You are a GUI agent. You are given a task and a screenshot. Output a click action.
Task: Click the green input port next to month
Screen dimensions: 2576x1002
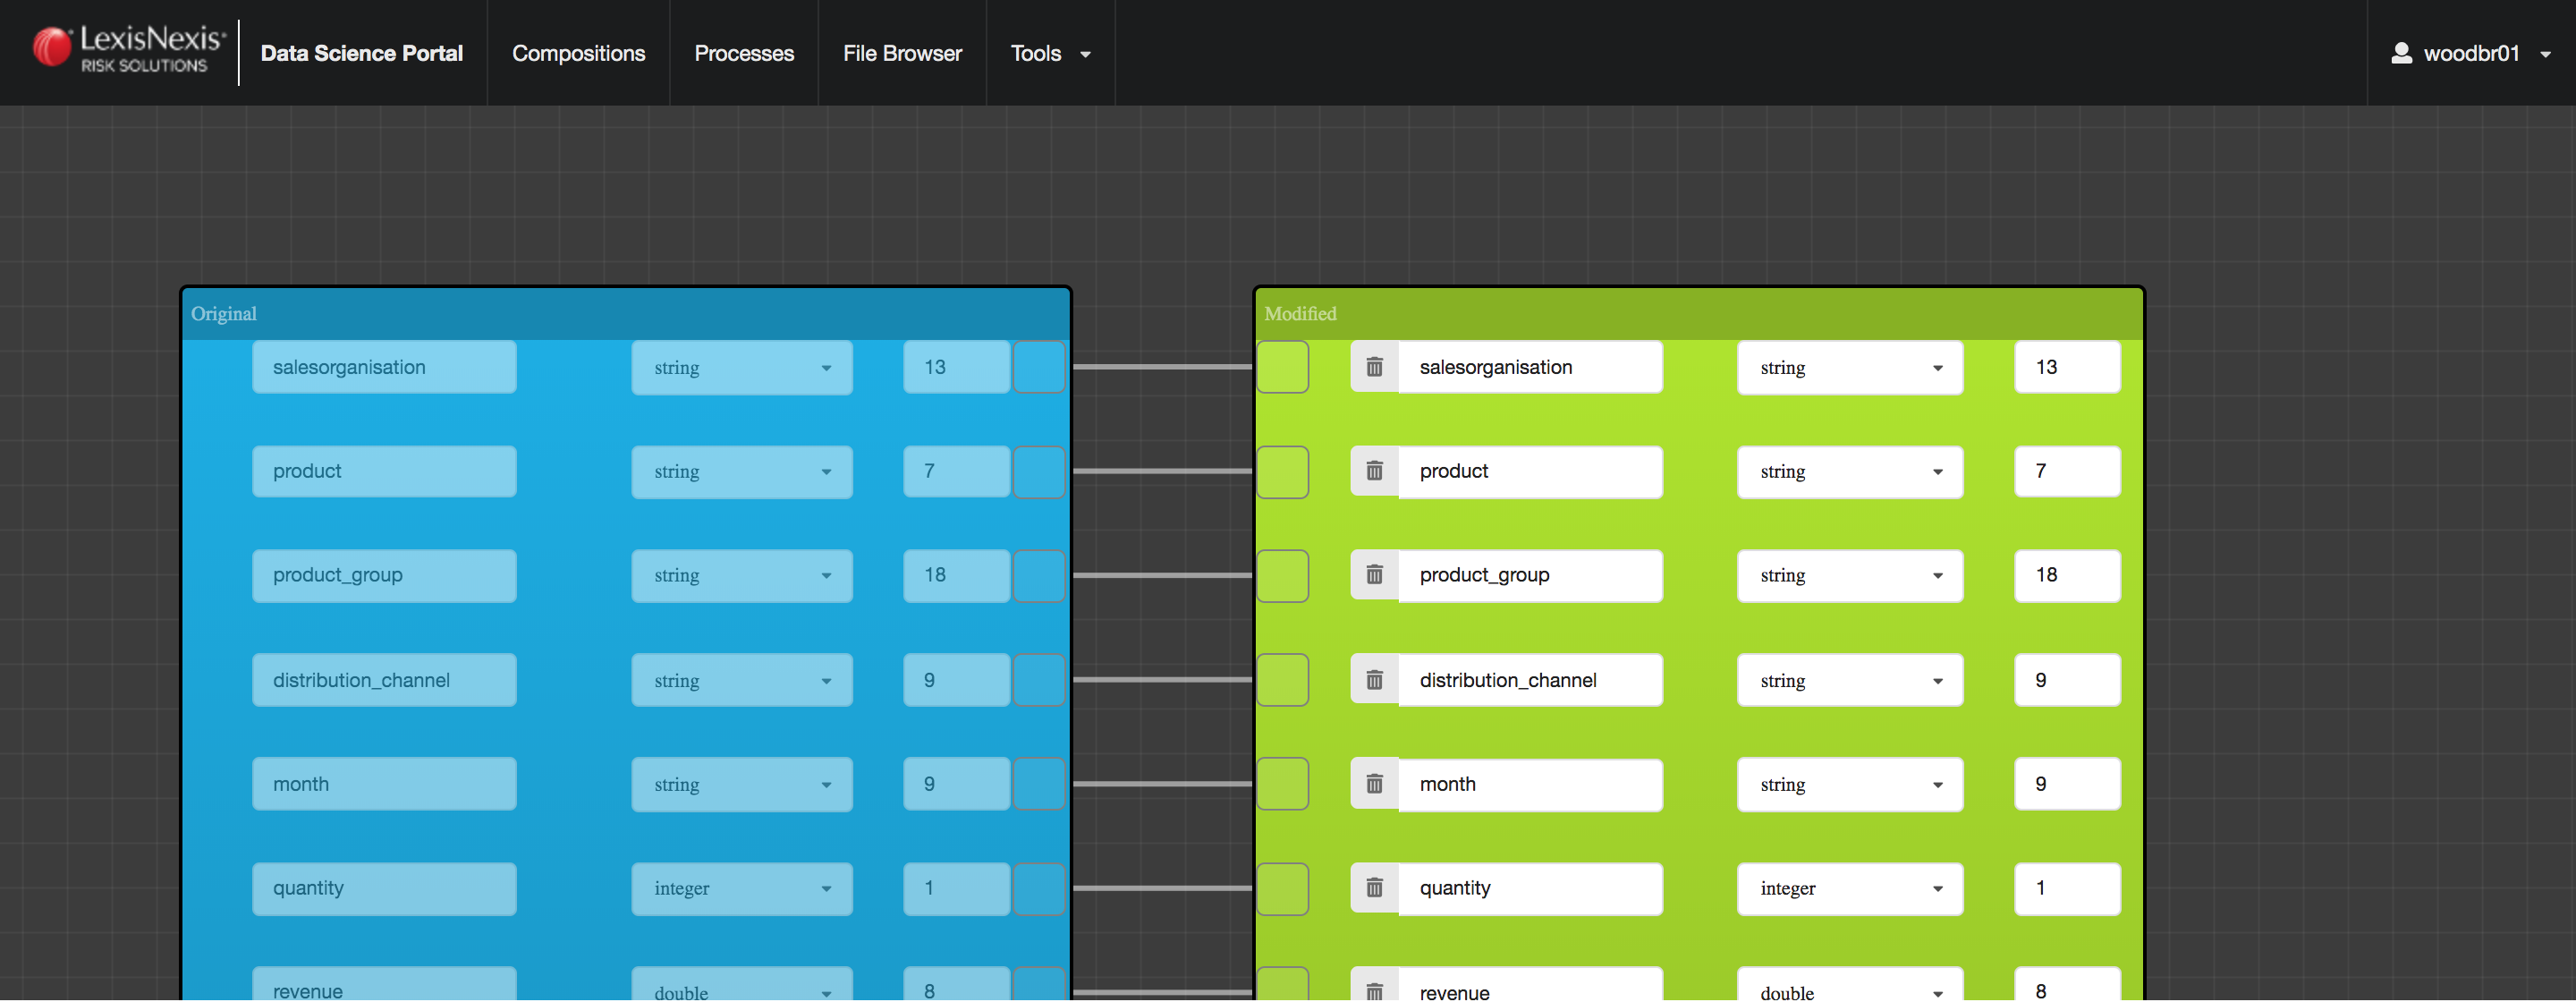(1282, 784)
